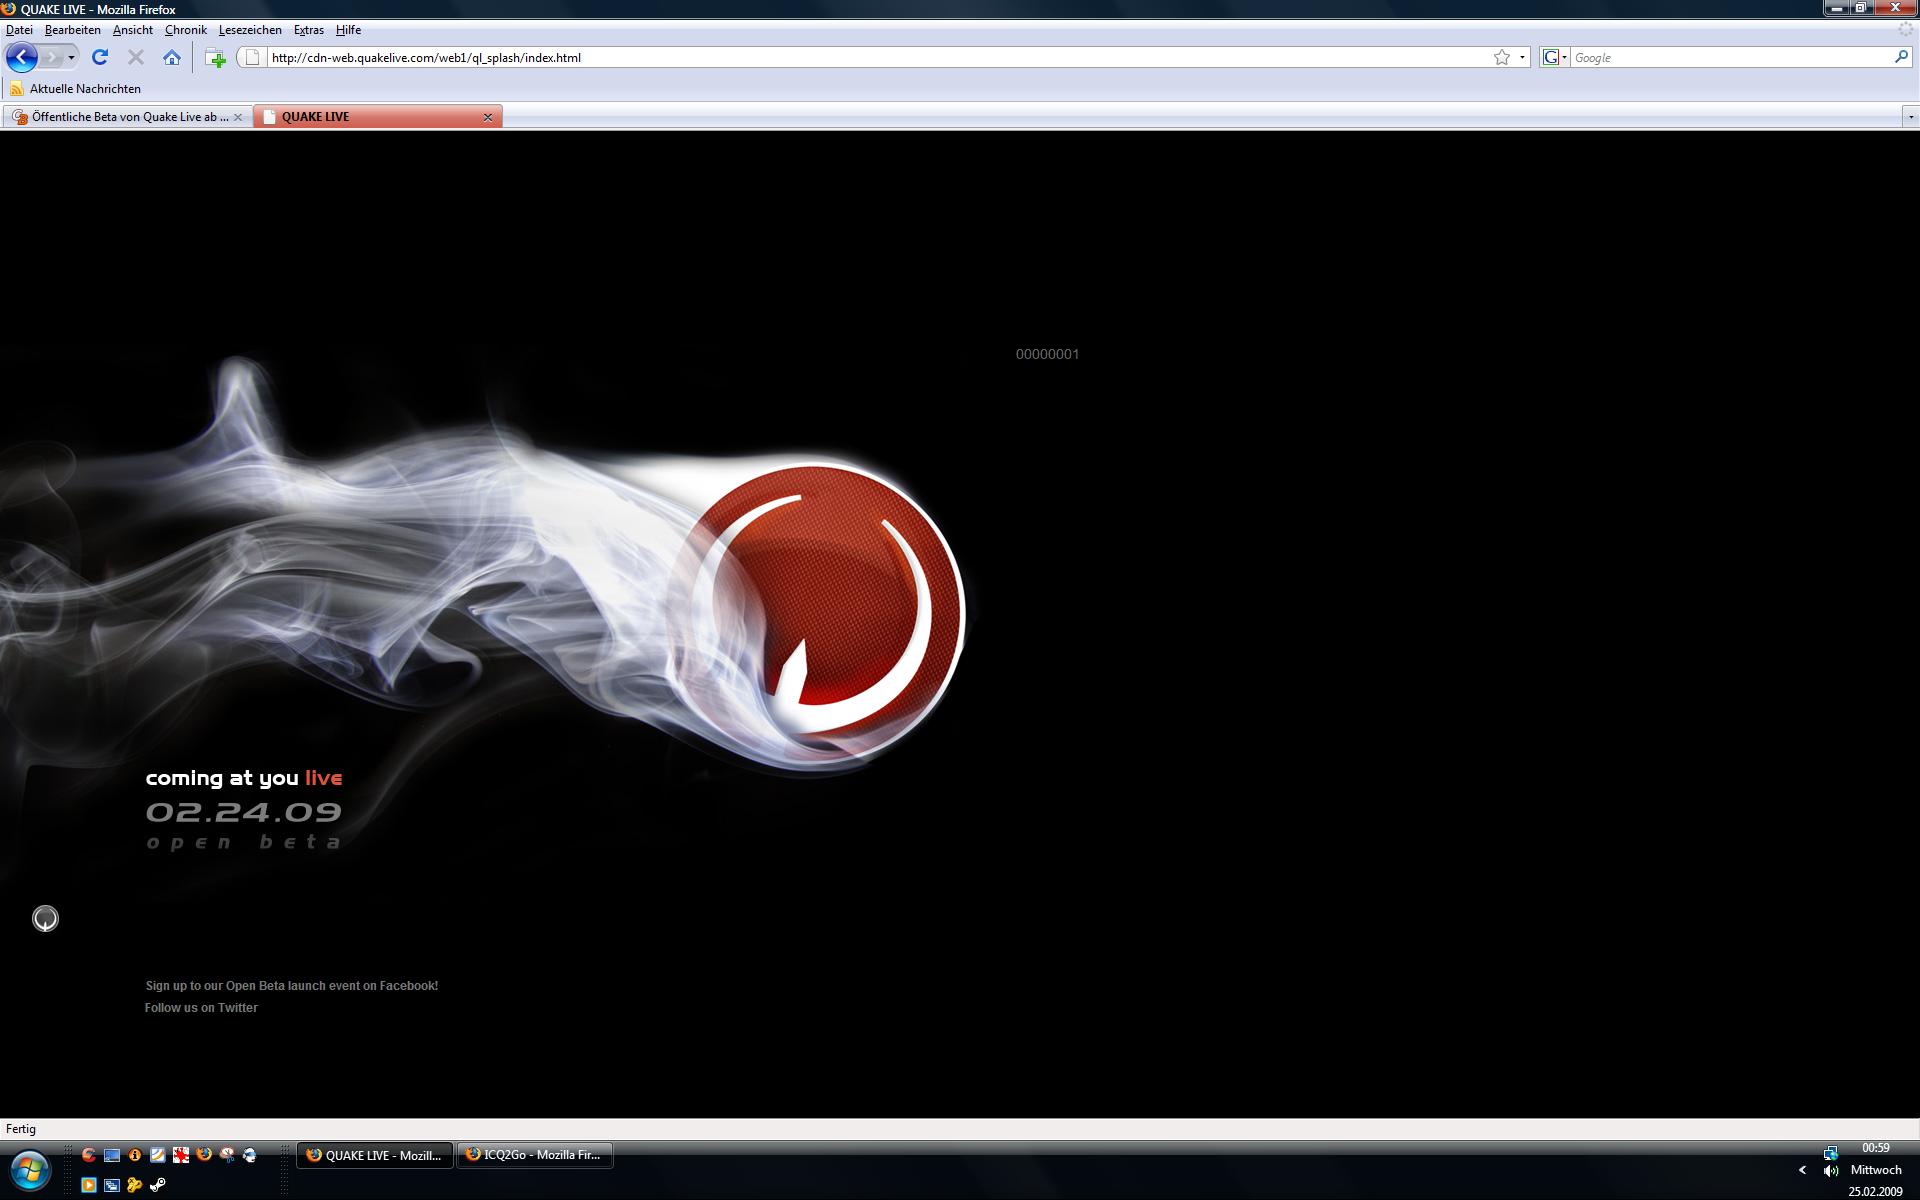
Task: Click the small Quake logo on page
Action: (x=45, y=918)
